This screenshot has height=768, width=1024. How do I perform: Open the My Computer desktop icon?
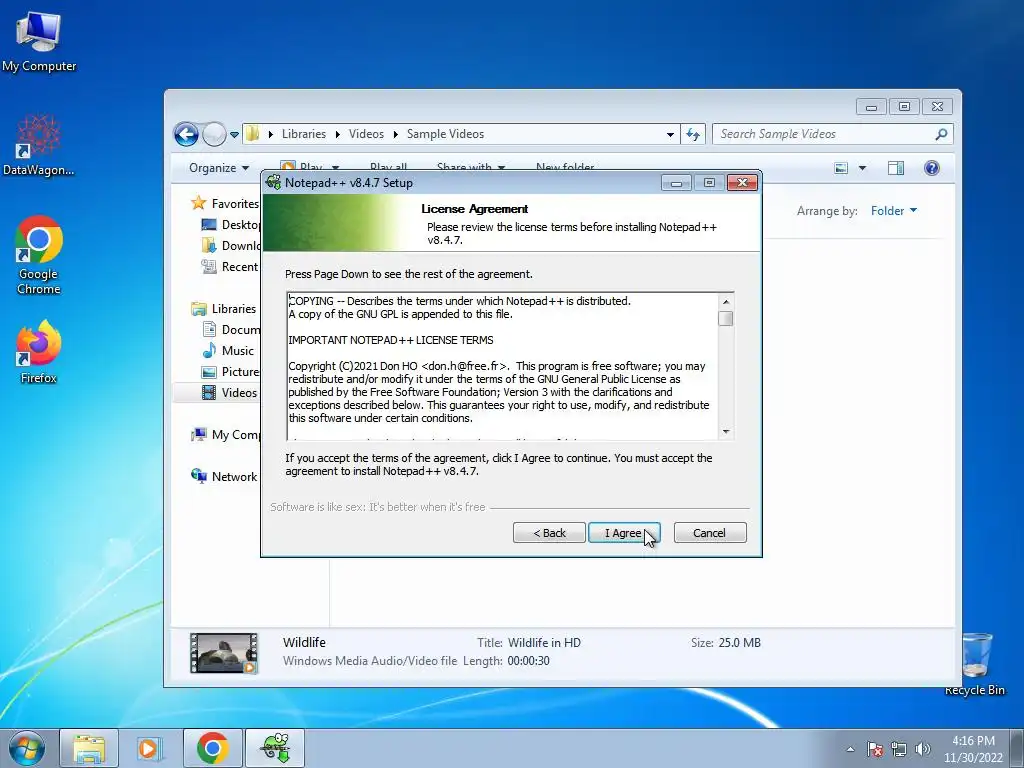[39, 40]
